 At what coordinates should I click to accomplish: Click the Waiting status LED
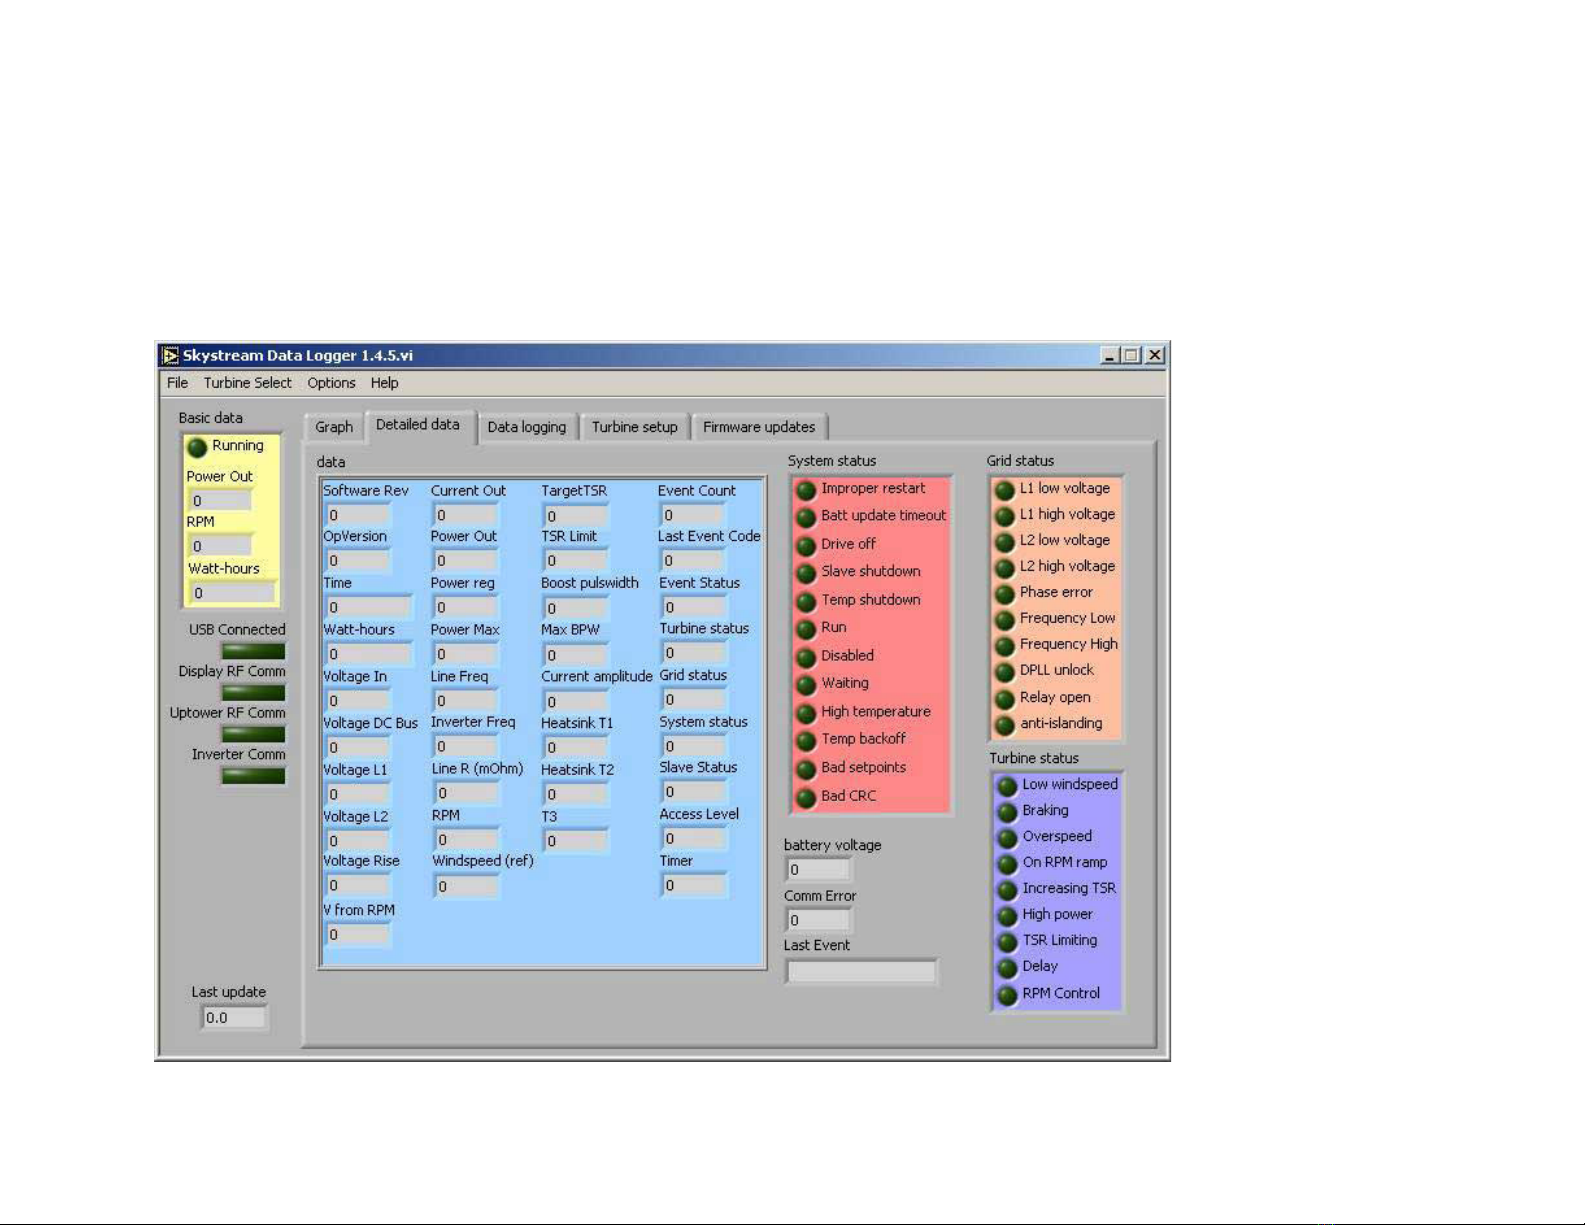point(805,685)
